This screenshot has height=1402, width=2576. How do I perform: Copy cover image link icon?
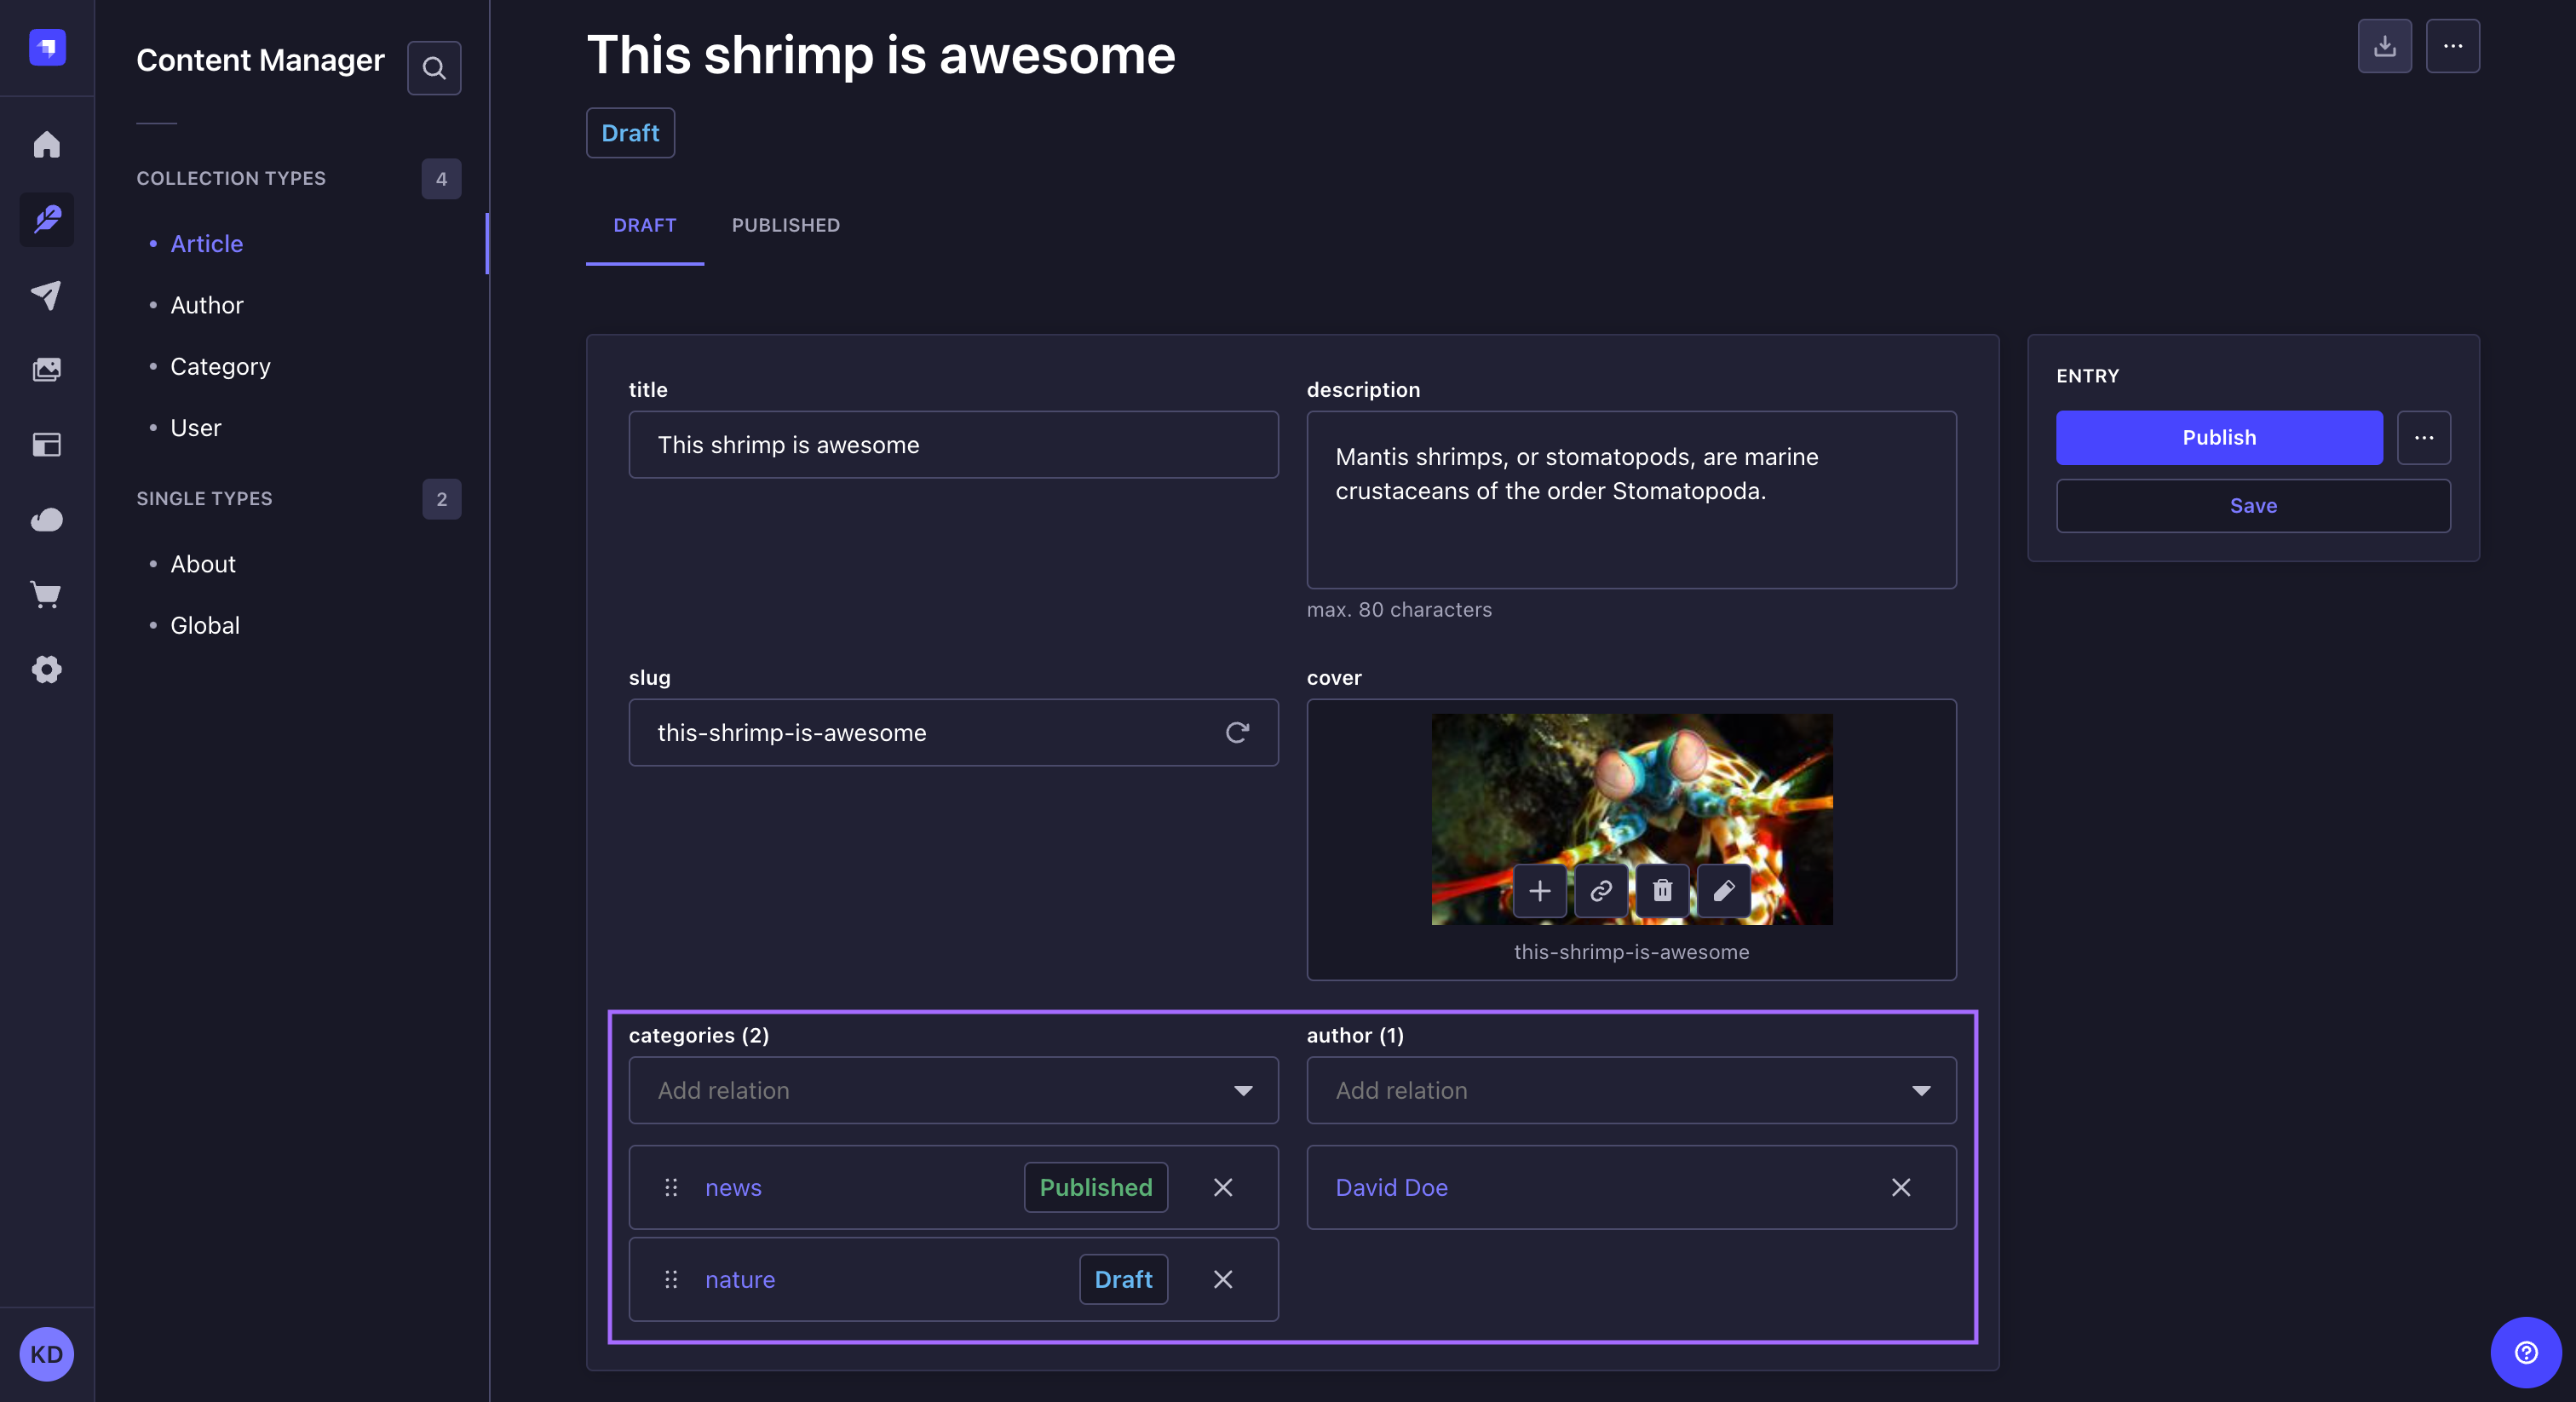(1600, 890)
